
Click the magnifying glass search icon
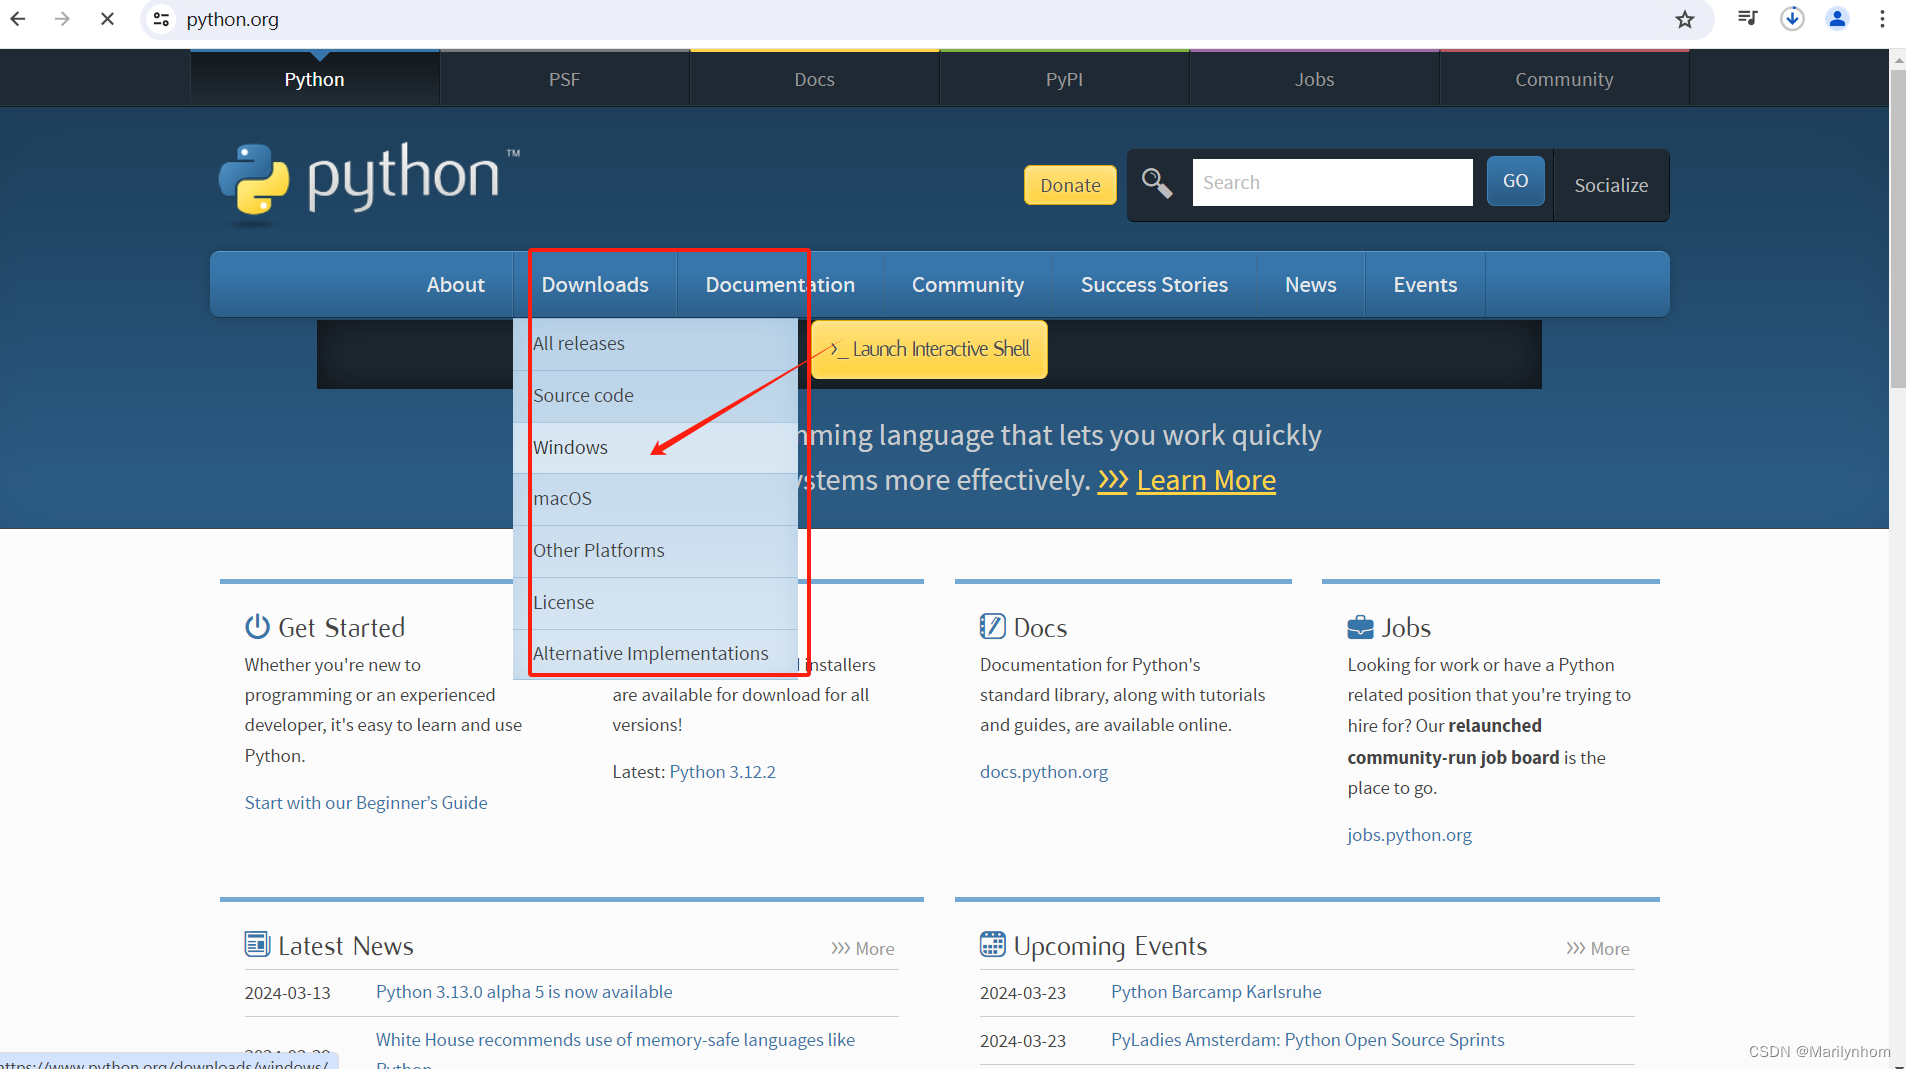click(x=1157, y=183)
